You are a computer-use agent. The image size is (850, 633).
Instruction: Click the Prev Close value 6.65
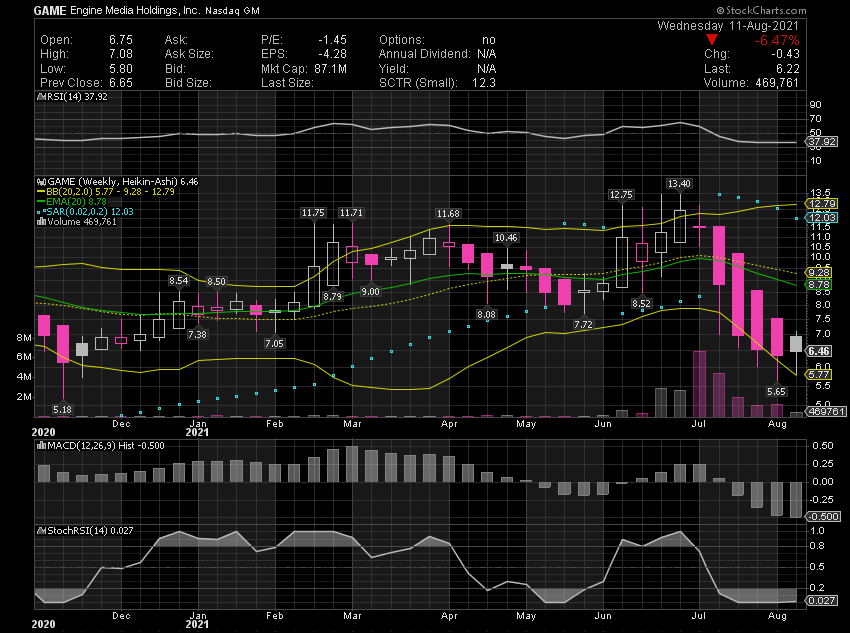pyautogui.click(x=120, y=83)
